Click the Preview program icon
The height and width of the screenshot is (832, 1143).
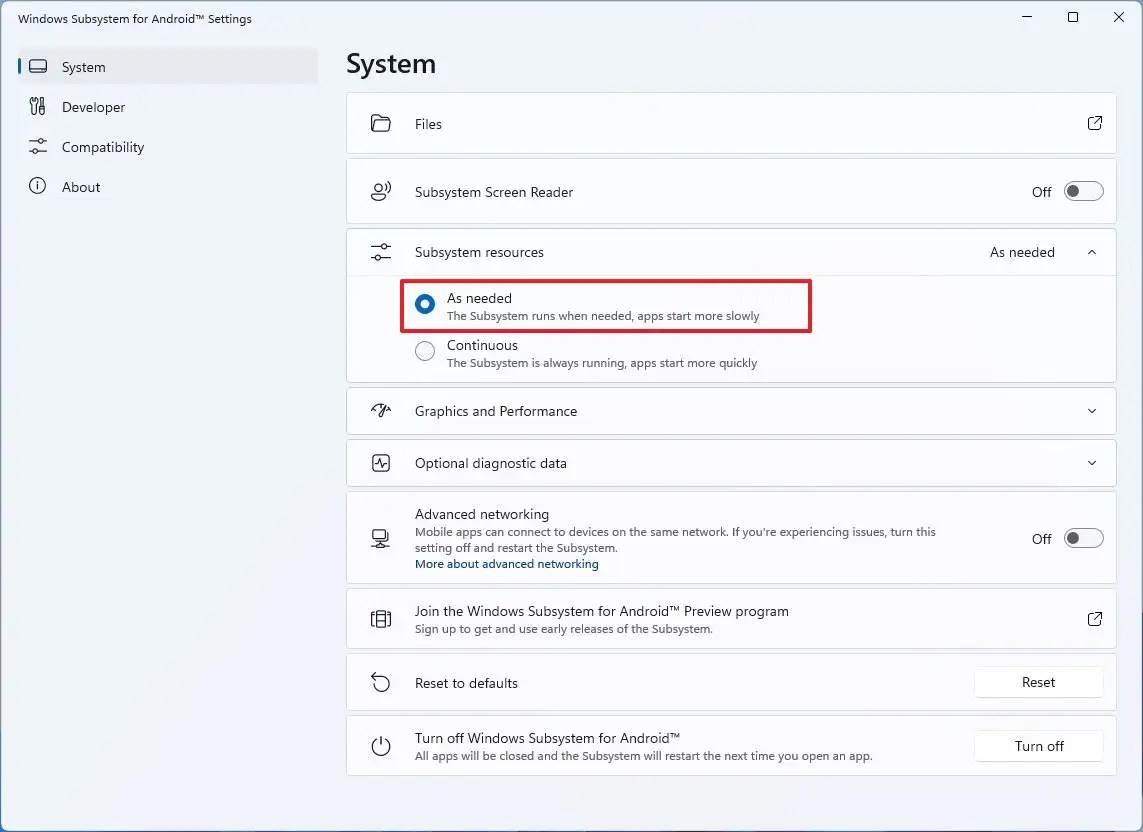[381, 619]
